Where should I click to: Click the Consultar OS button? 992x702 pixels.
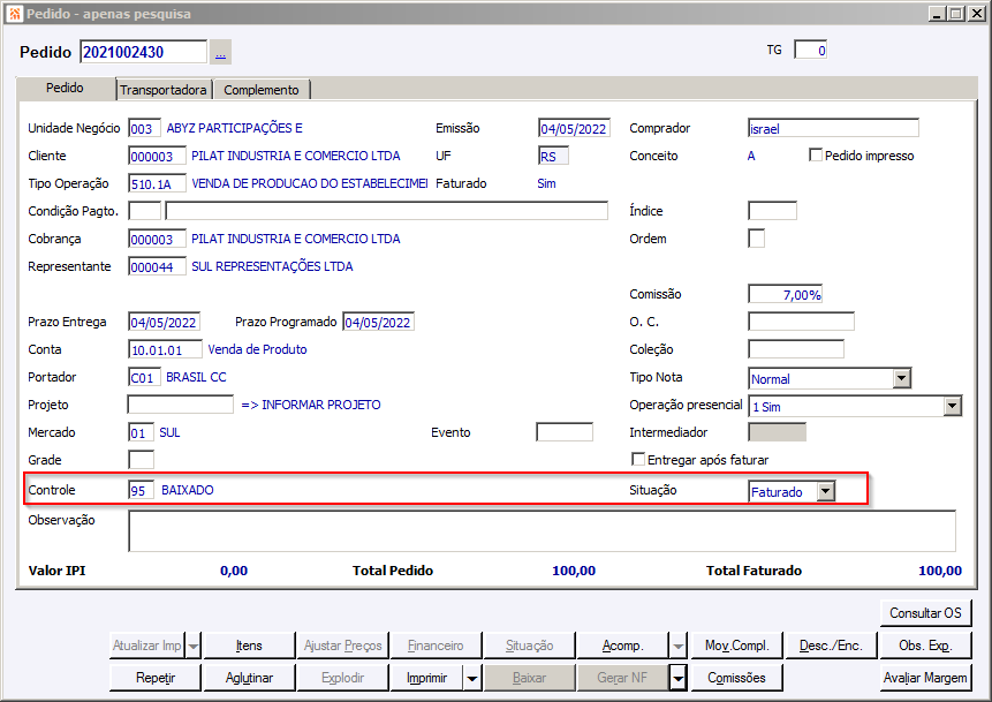[925, 613]
